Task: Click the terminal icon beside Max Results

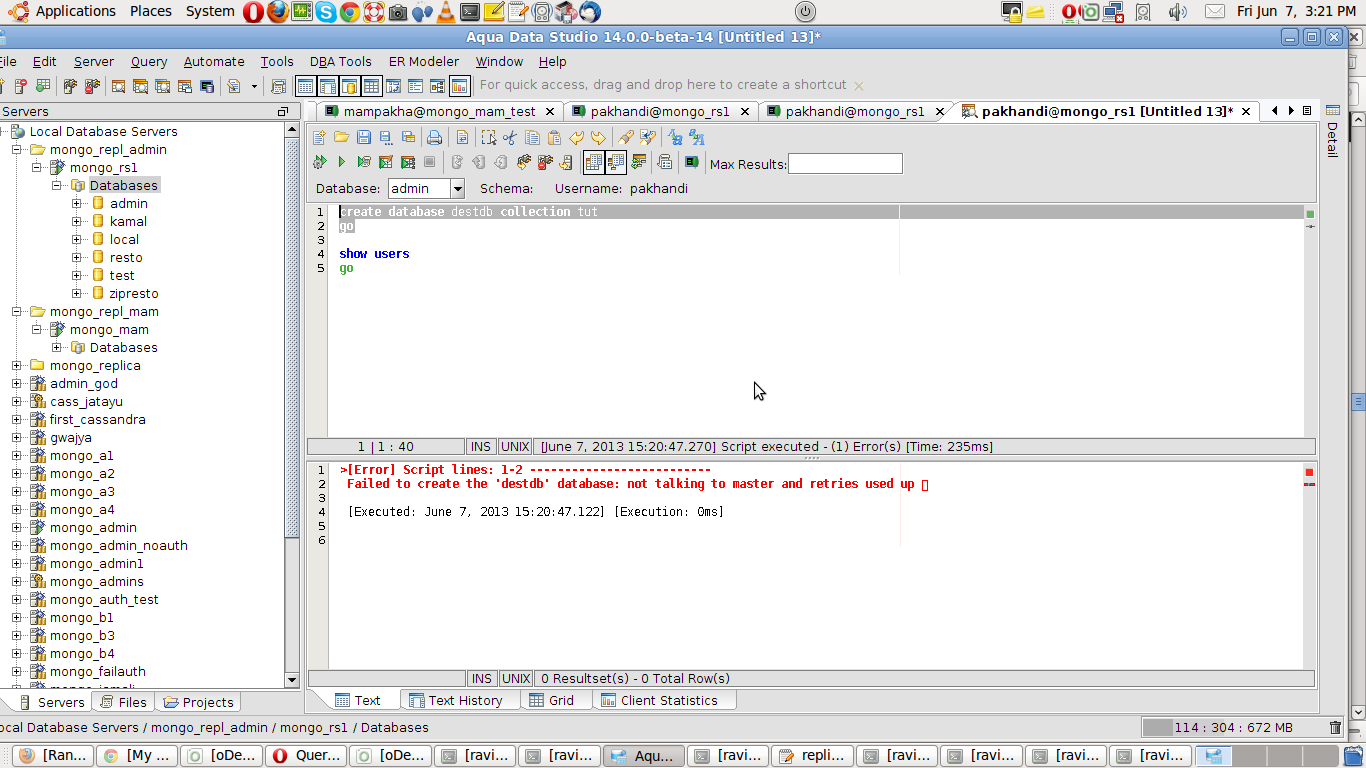Action: click(691, 162)
